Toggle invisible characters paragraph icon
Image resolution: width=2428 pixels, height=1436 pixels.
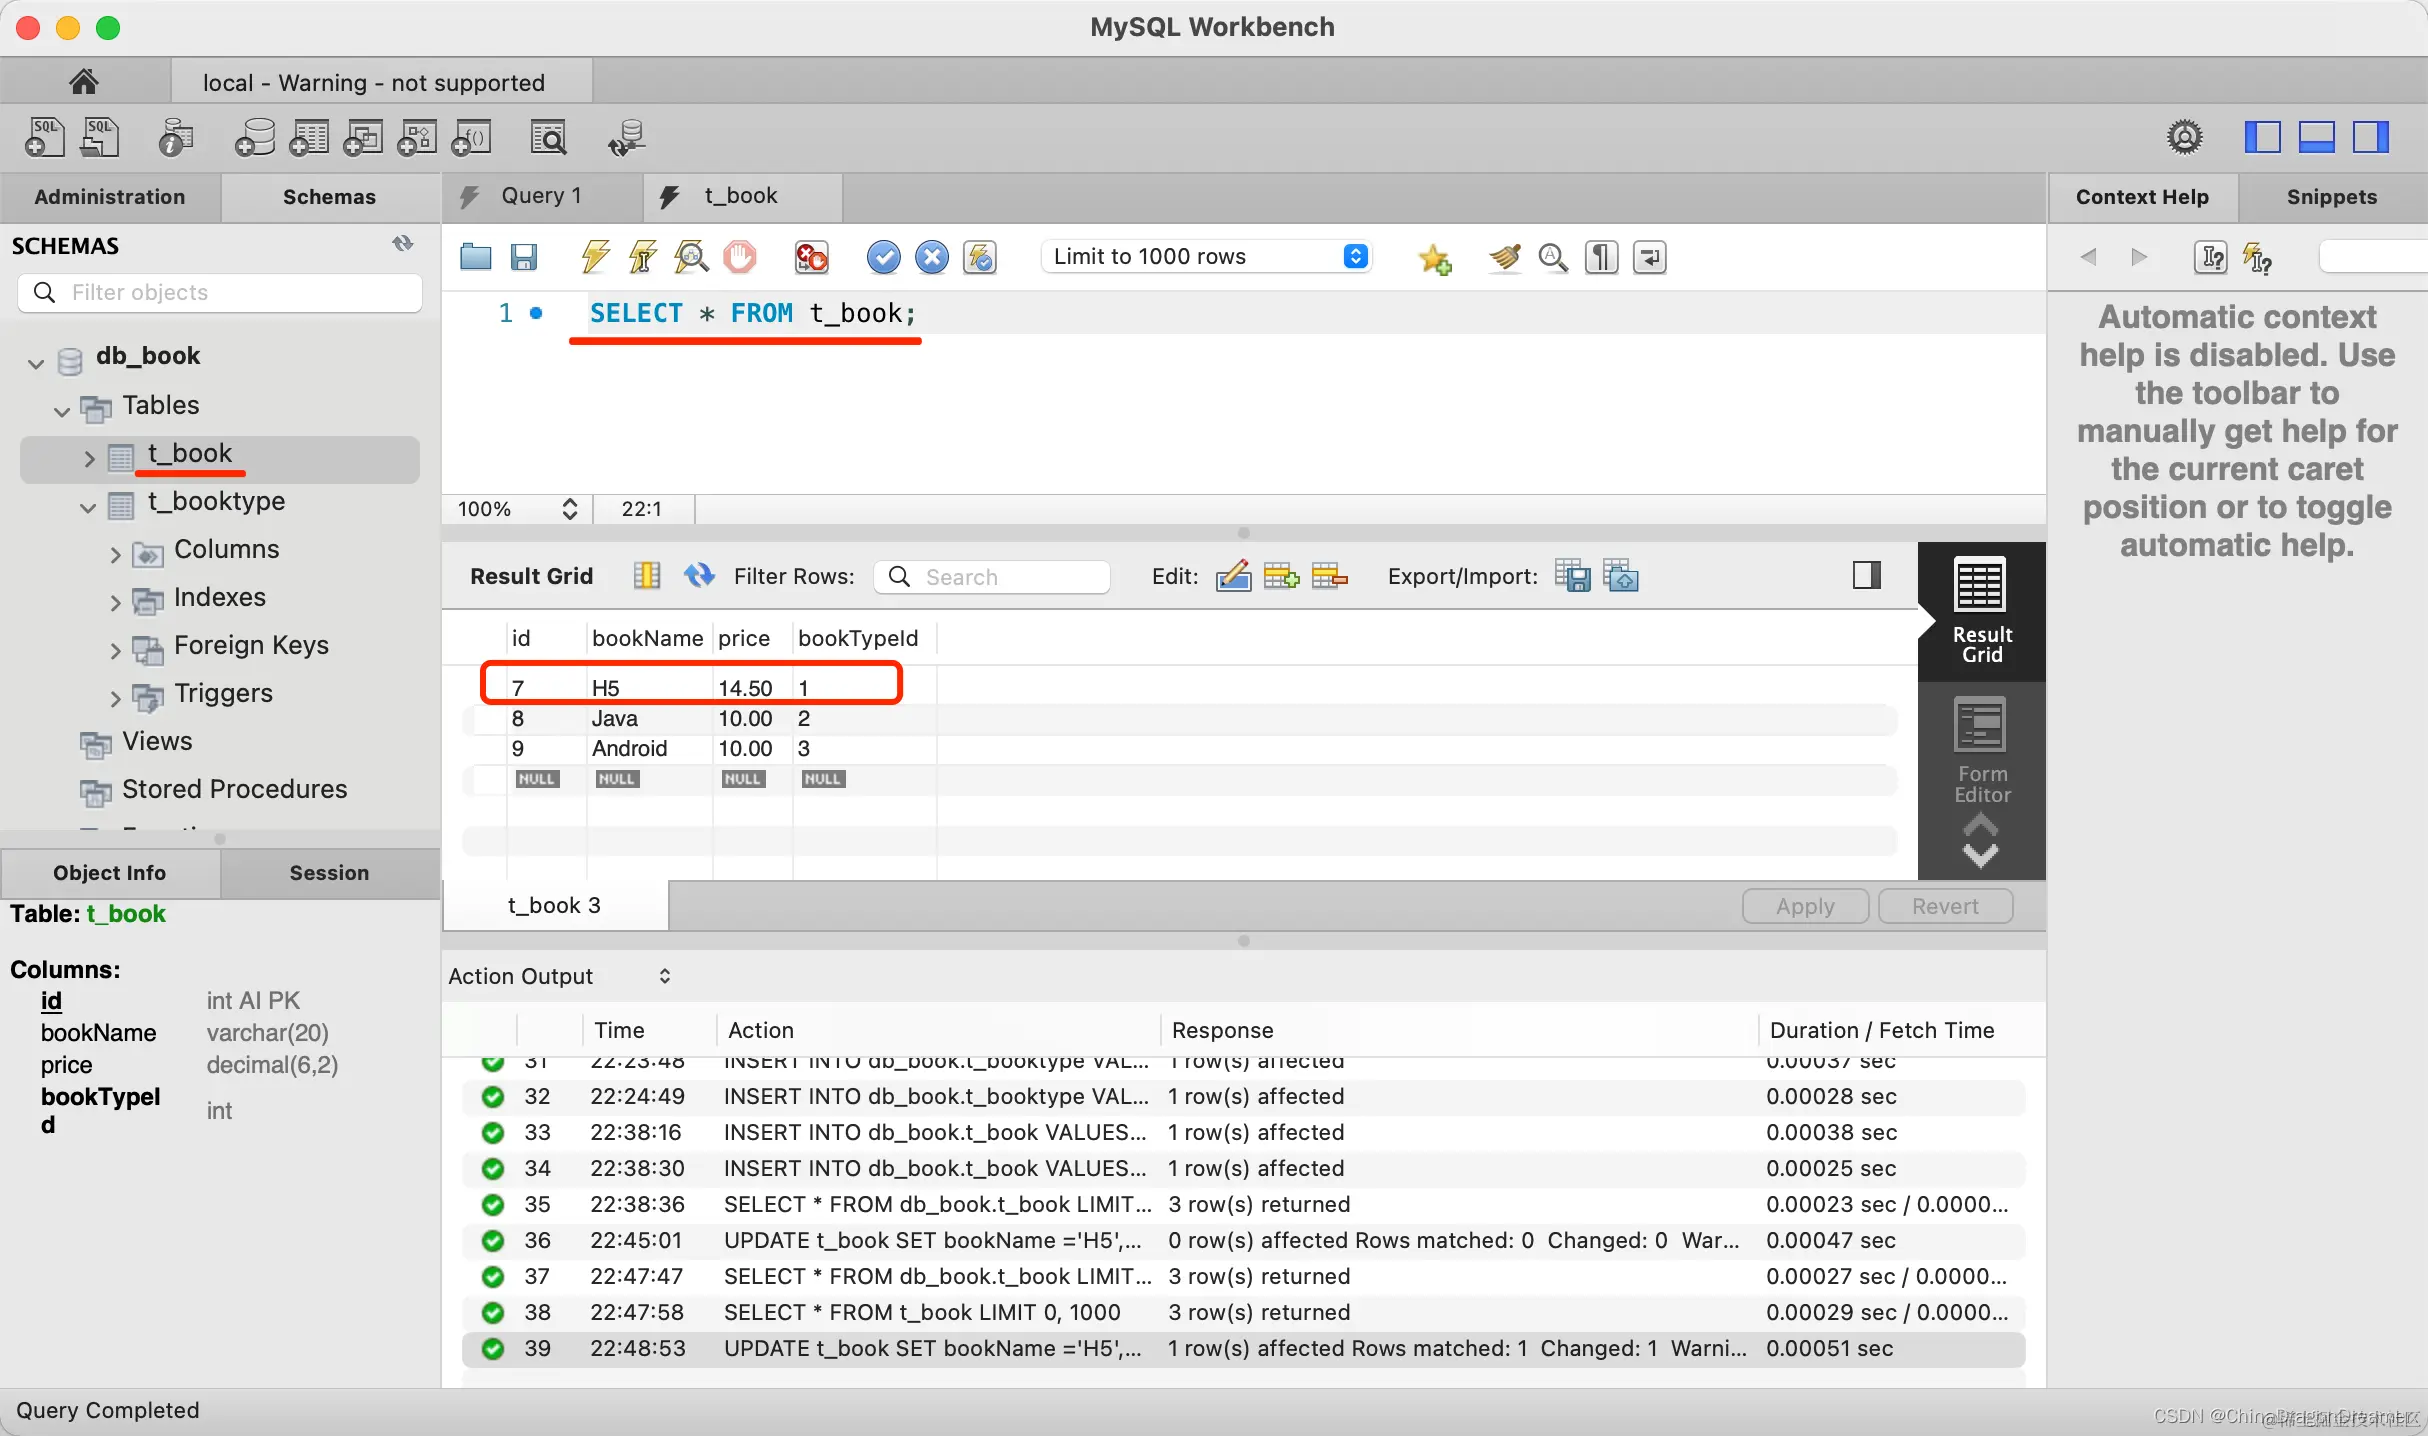click(x=1601, y=257)
